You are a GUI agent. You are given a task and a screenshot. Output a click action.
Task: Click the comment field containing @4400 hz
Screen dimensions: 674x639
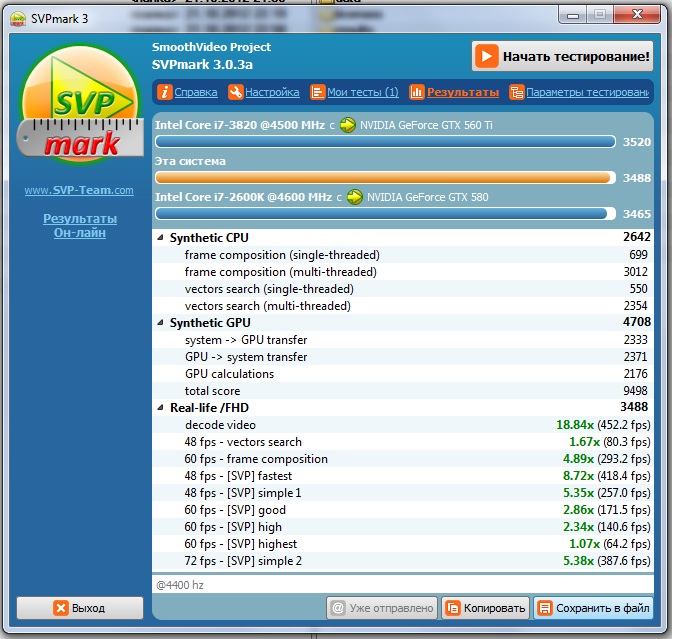pyautogui.click(x=402, y=584)
